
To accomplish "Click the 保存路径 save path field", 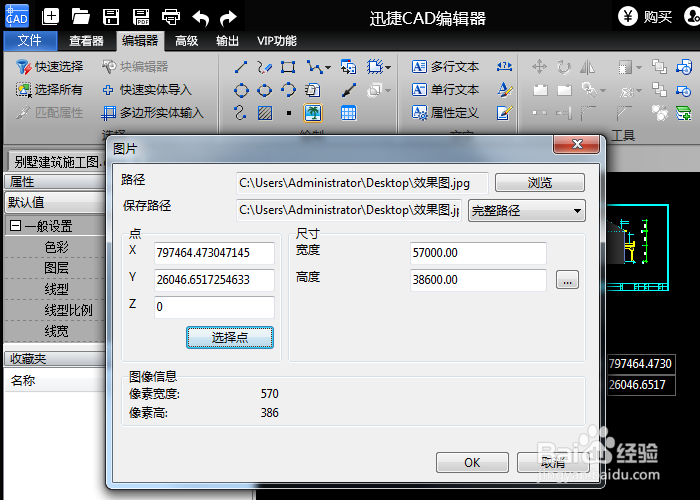I will coord(349,210).
